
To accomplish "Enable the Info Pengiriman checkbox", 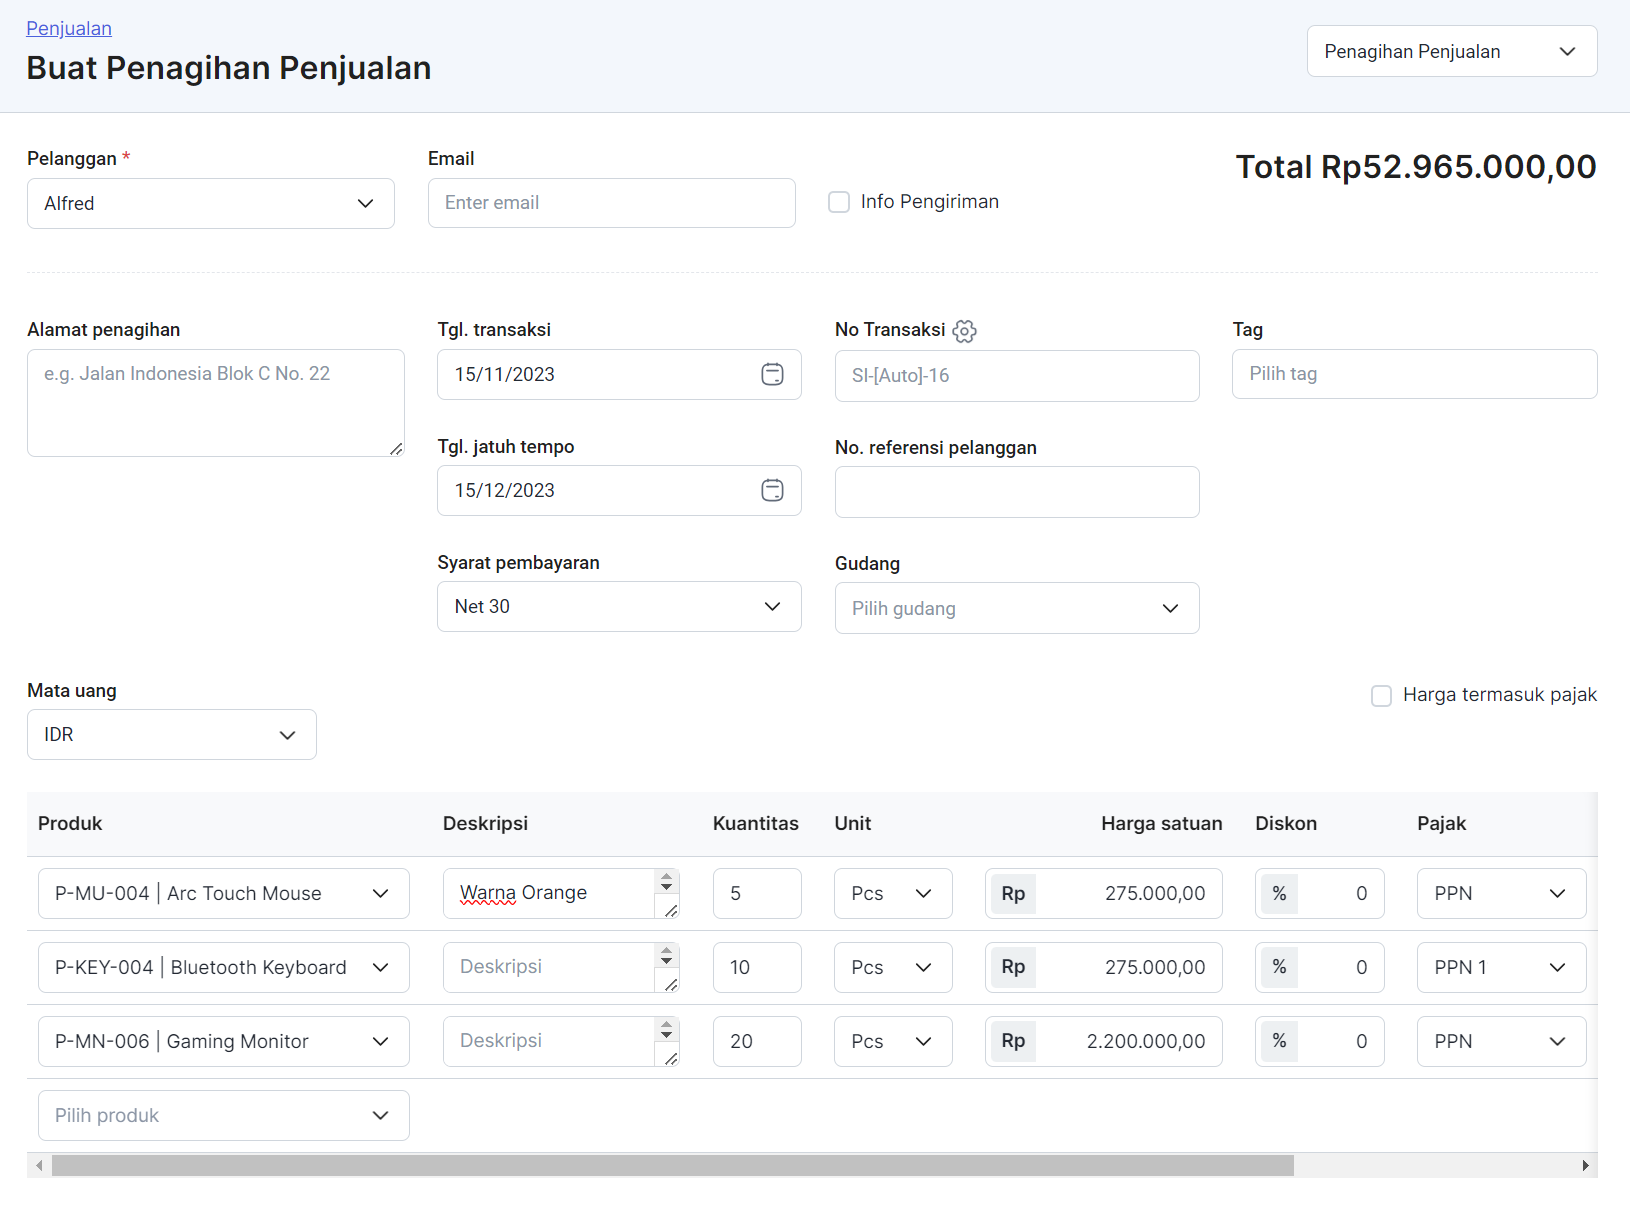I will [839, 202].
